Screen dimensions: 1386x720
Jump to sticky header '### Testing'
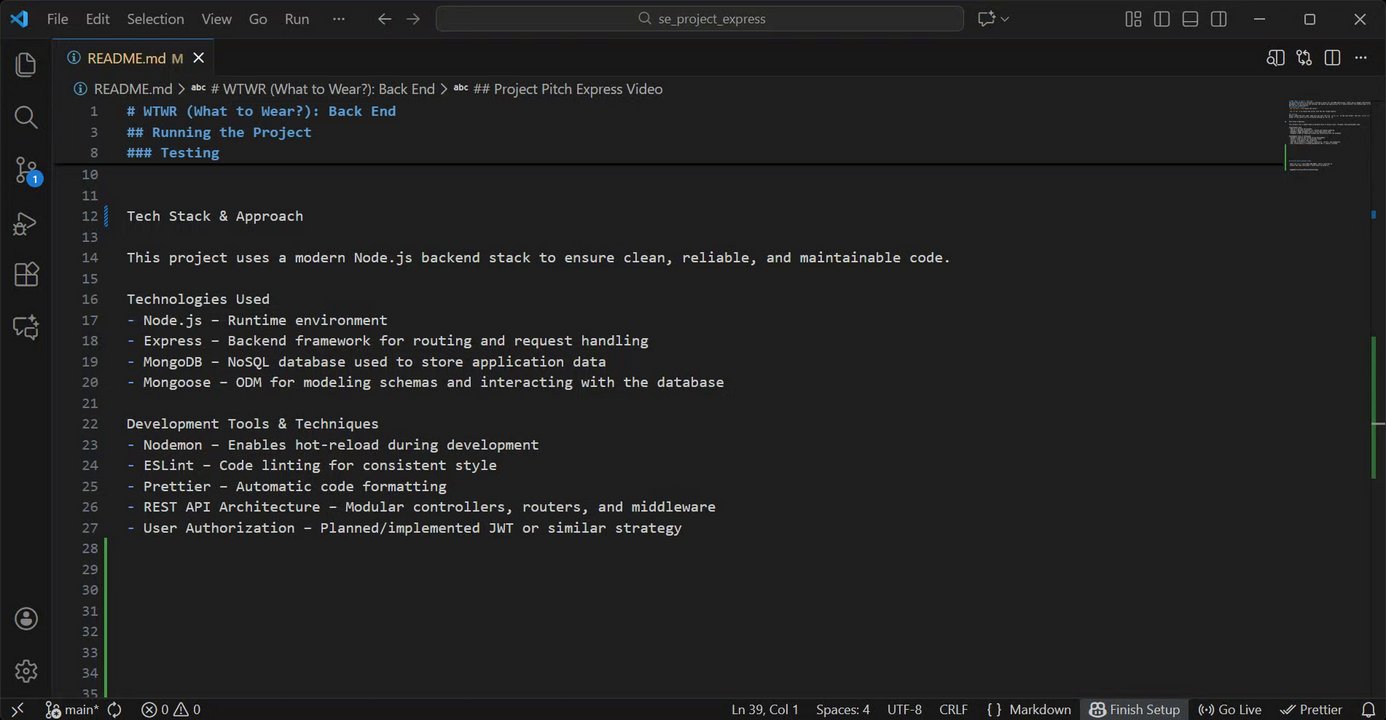tap(173, 153)
